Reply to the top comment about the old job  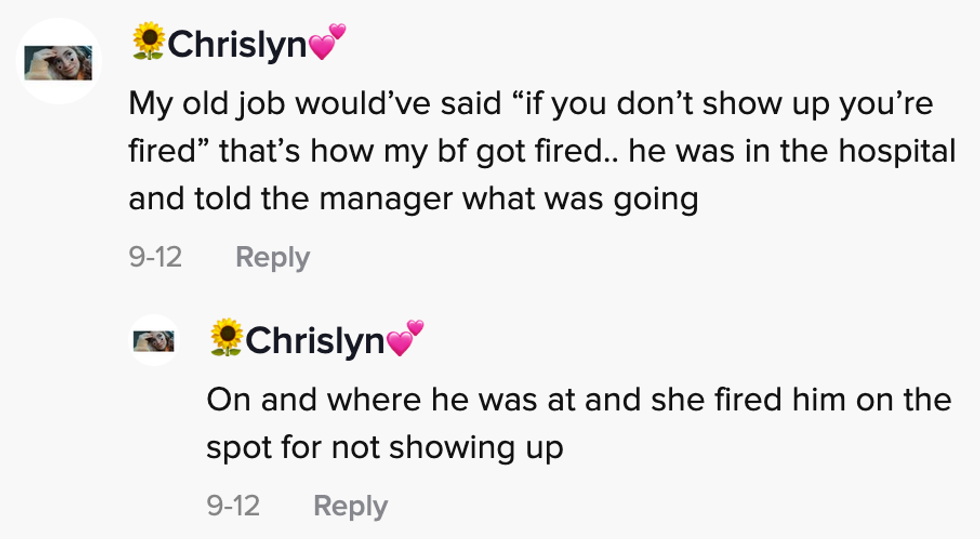click(x=273, y=258)
